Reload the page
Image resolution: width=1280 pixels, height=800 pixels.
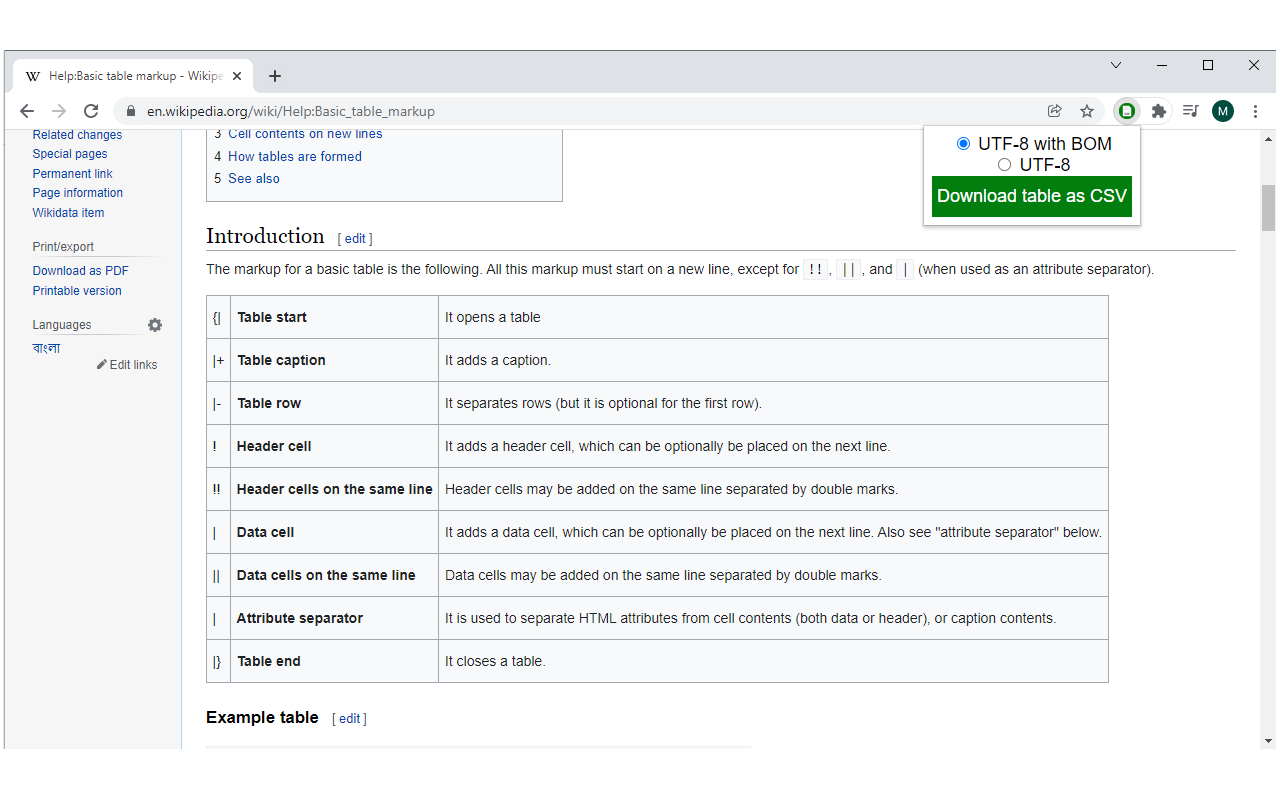point(91,111)
